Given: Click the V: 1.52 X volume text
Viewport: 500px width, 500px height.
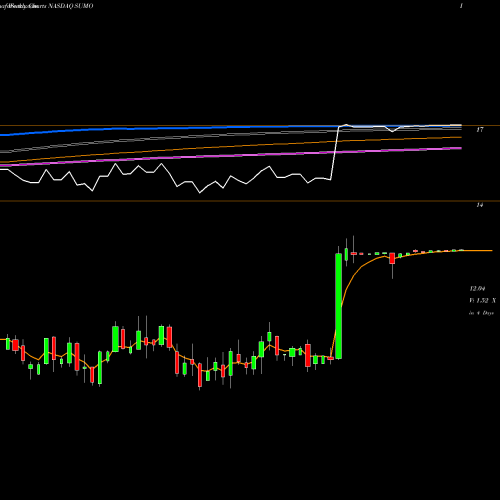Looking at the screenshot, I should (x=482, y=301).
